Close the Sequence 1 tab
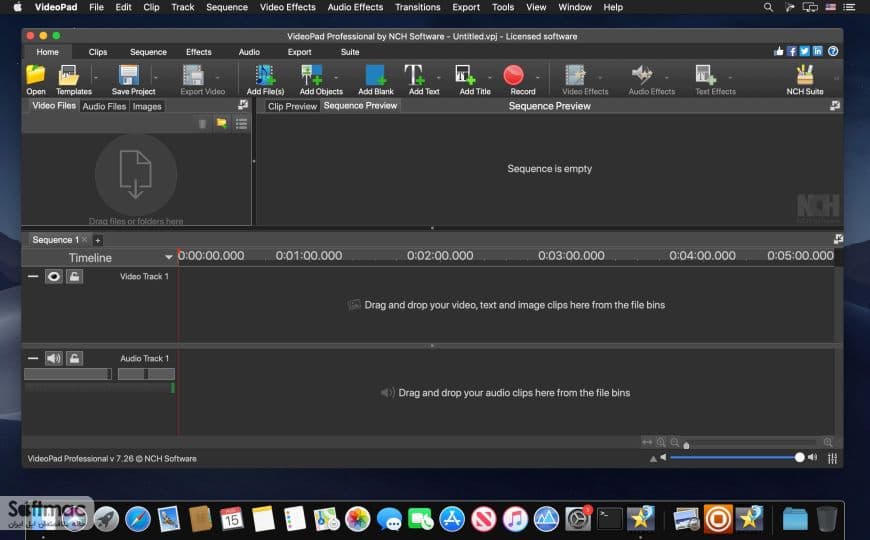The height and width of the screenshot is (540, 870). [x=84, y=240]
